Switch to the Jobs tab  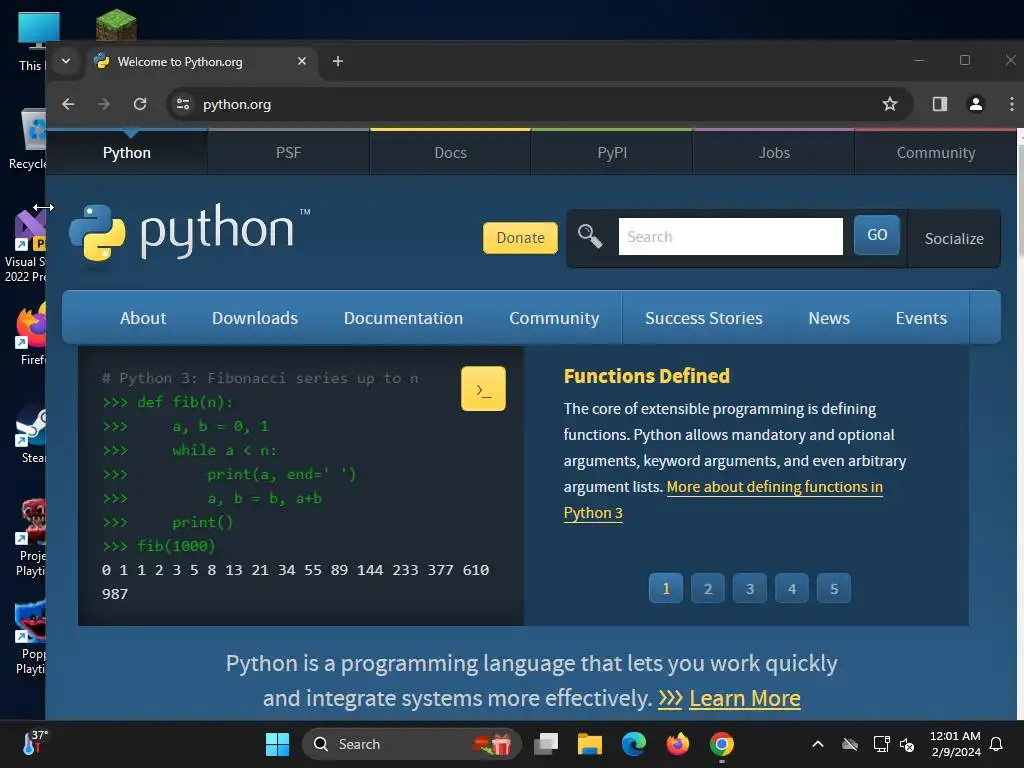[x=774, y=153]
